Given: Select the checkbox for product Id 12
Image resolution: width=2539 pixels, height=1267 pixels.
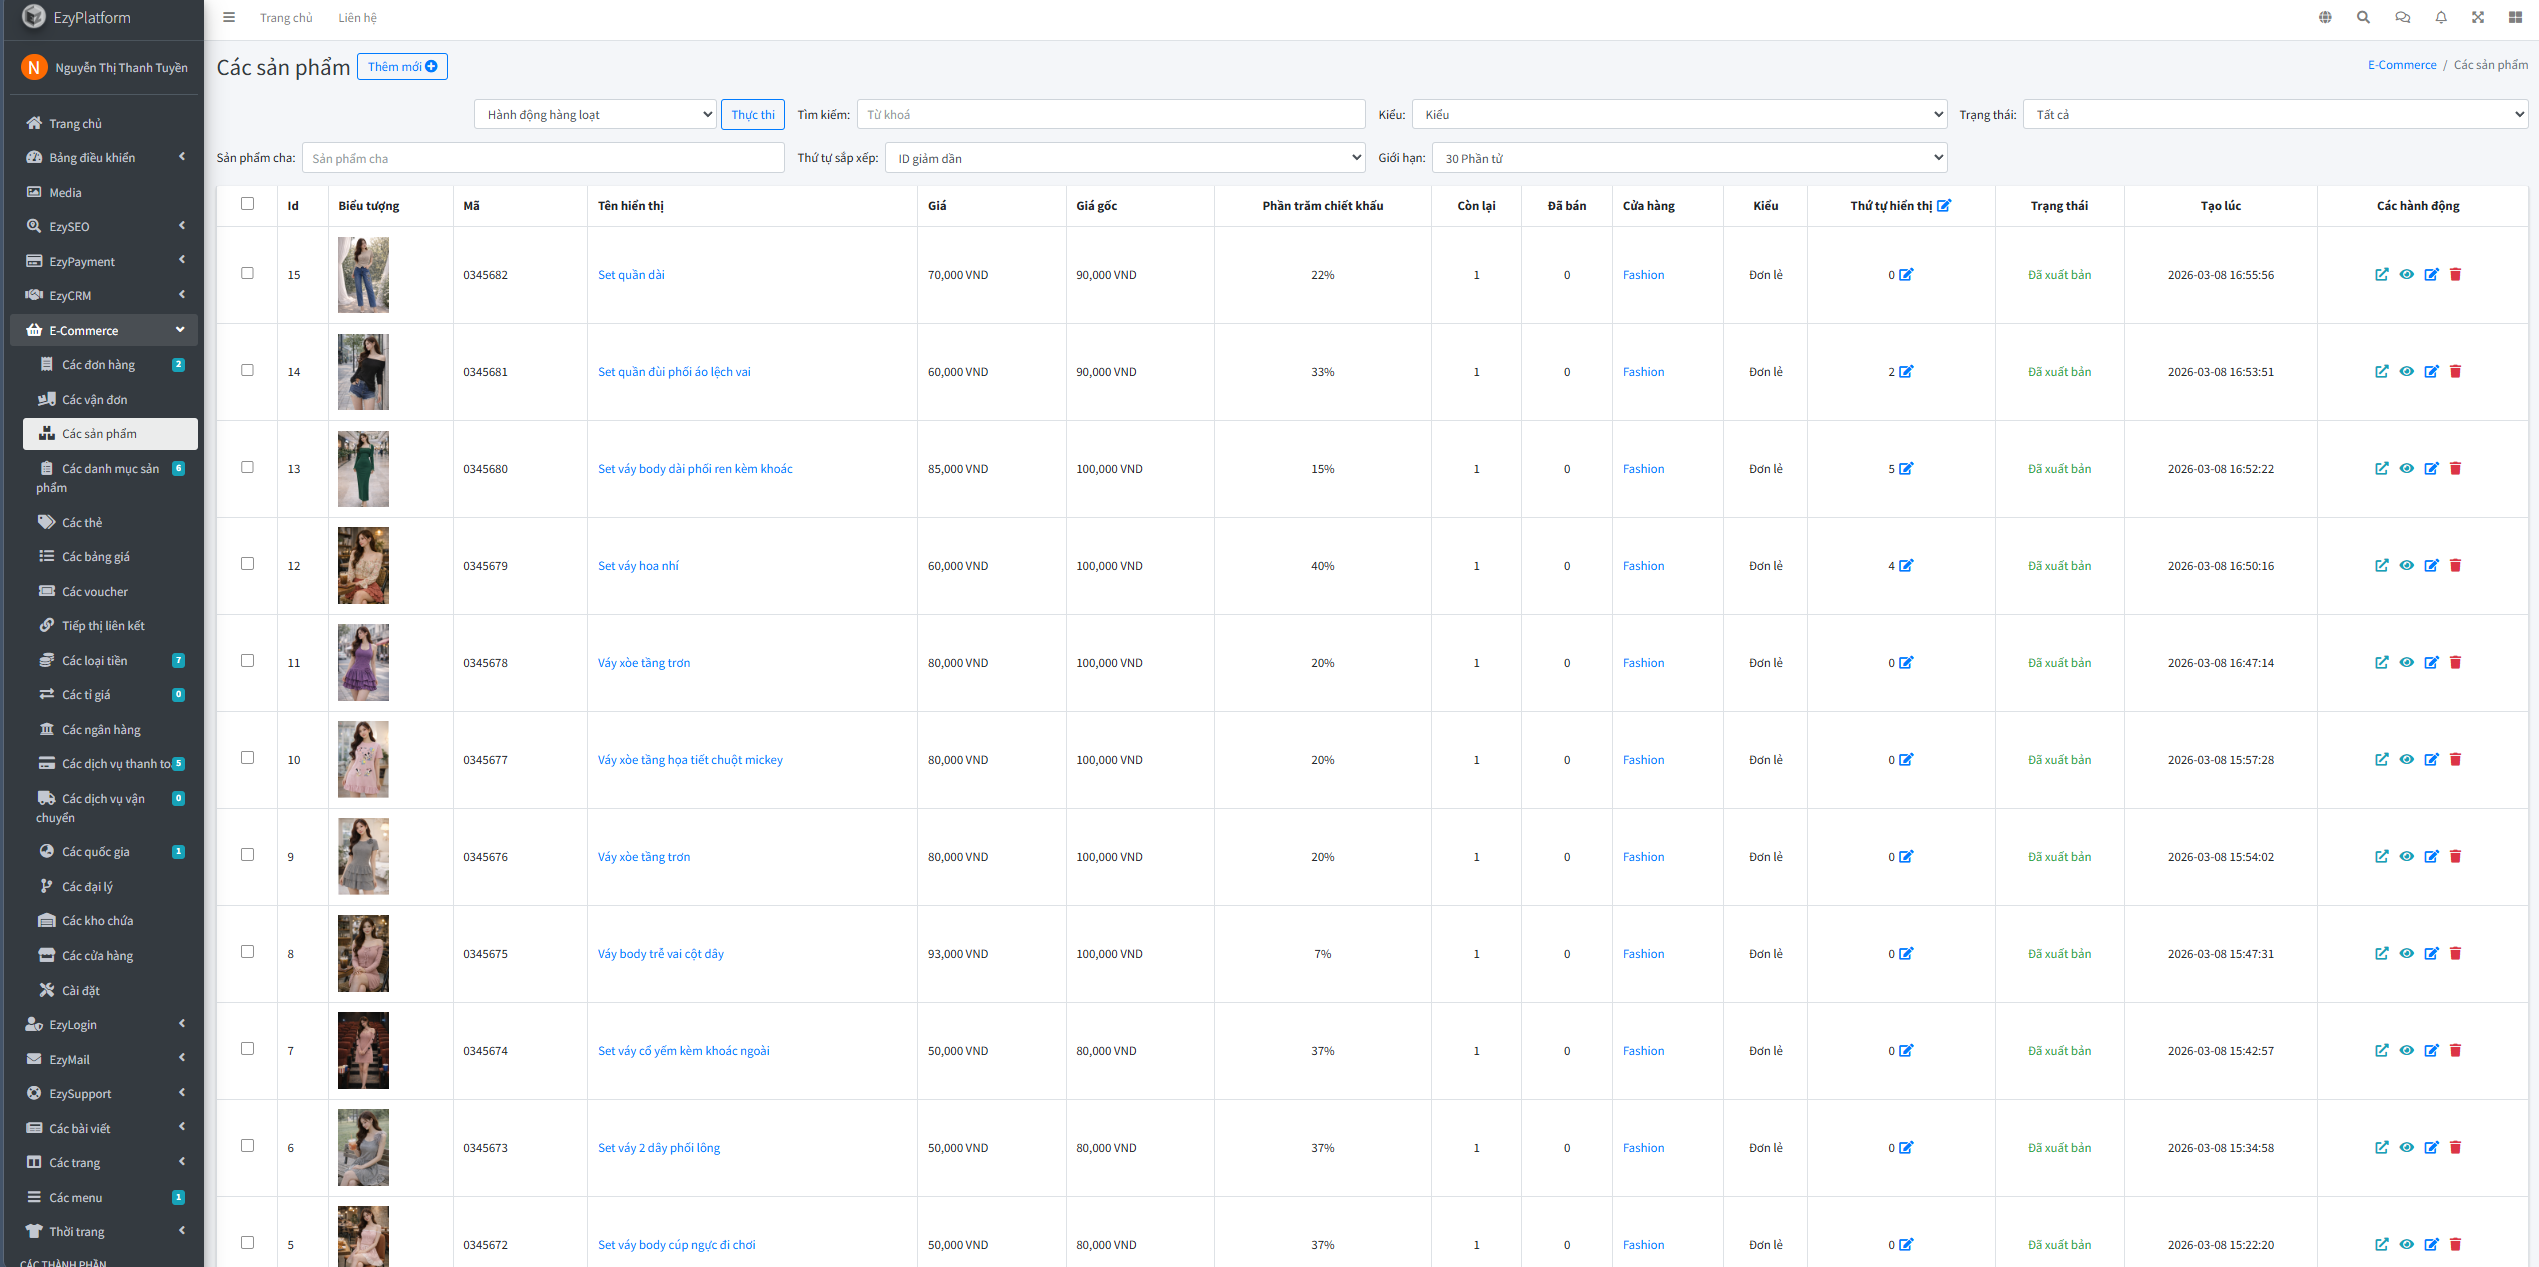Looking at the screenshot, I should (x=247, y=564).
